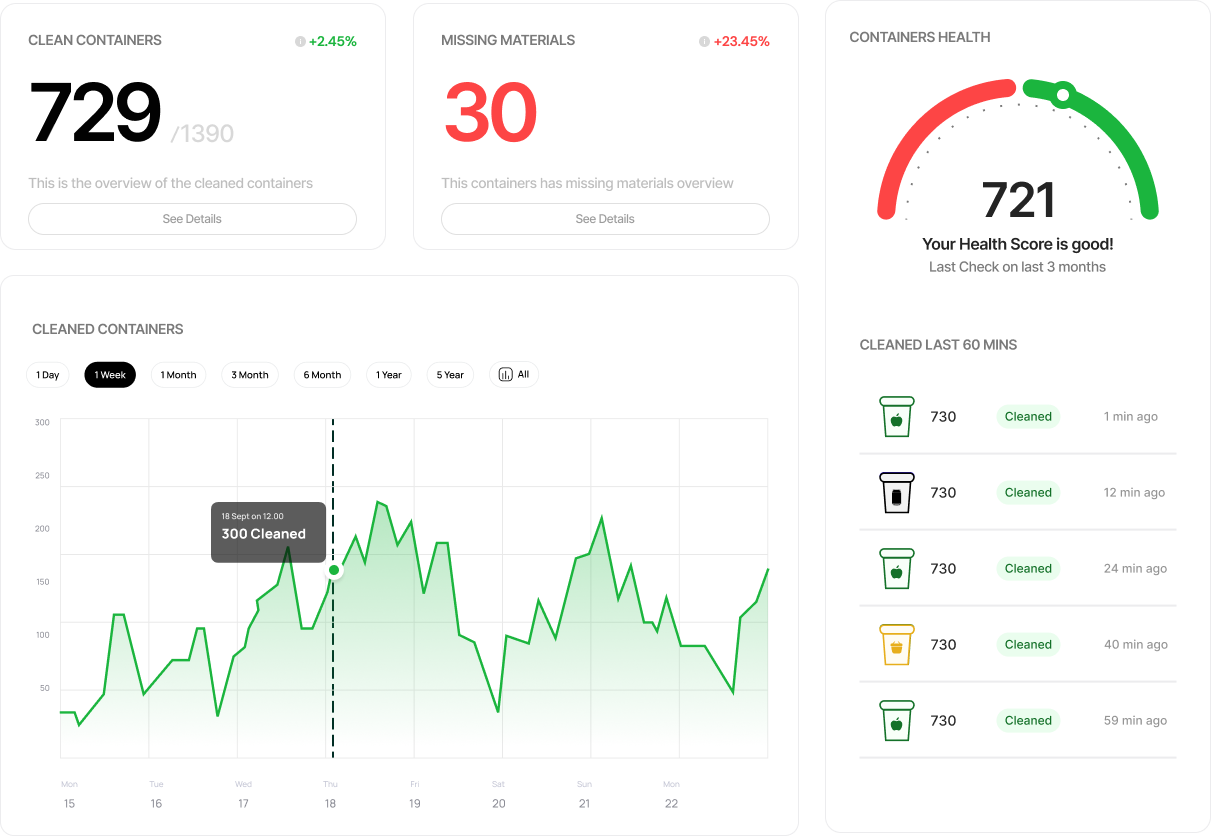Open See Details under Missing Materials
This screenshot has width=1211, height=836.
click(605, 219)
